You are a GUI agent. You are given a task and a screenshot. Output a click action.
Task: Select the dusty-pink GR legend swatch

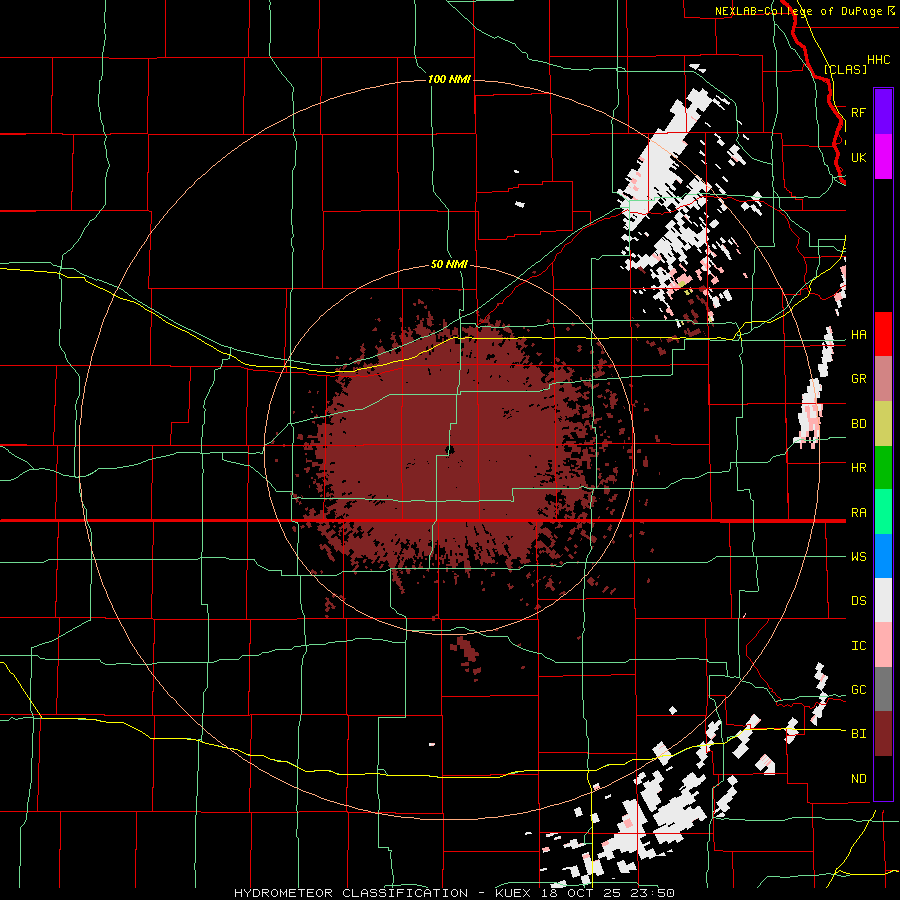[x=883, y=379]
